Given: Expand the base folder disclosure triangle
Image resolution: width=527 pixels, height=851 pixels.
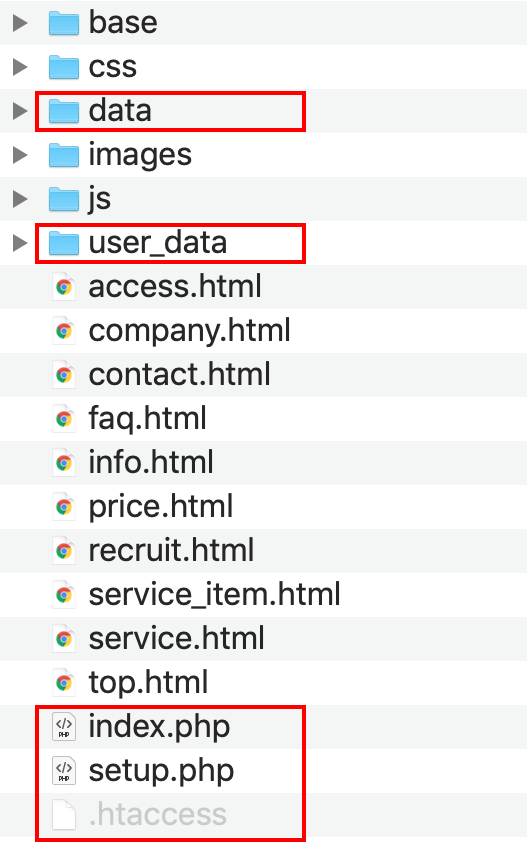Looking at the screenshot, I should coord(20,23).
